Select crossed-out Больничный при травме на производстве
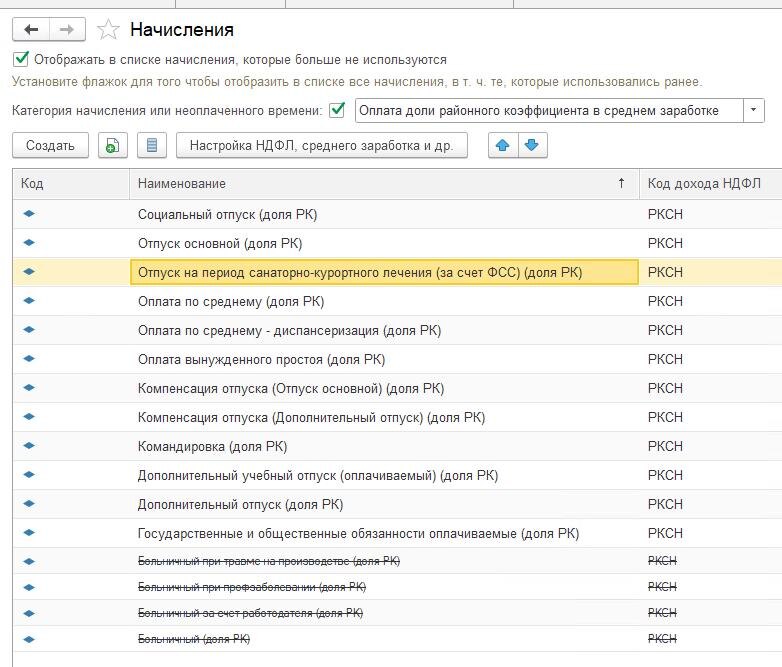 (397, 561)
